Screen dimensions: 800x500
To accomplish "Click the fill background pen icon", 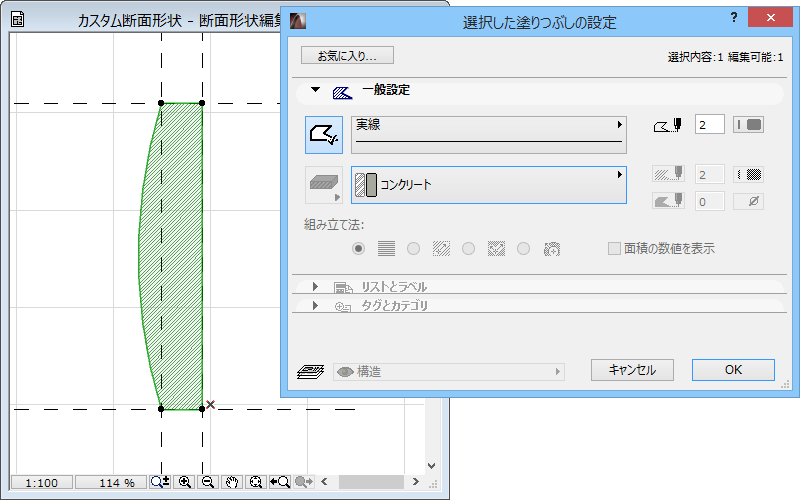I will tap(668, 201).
